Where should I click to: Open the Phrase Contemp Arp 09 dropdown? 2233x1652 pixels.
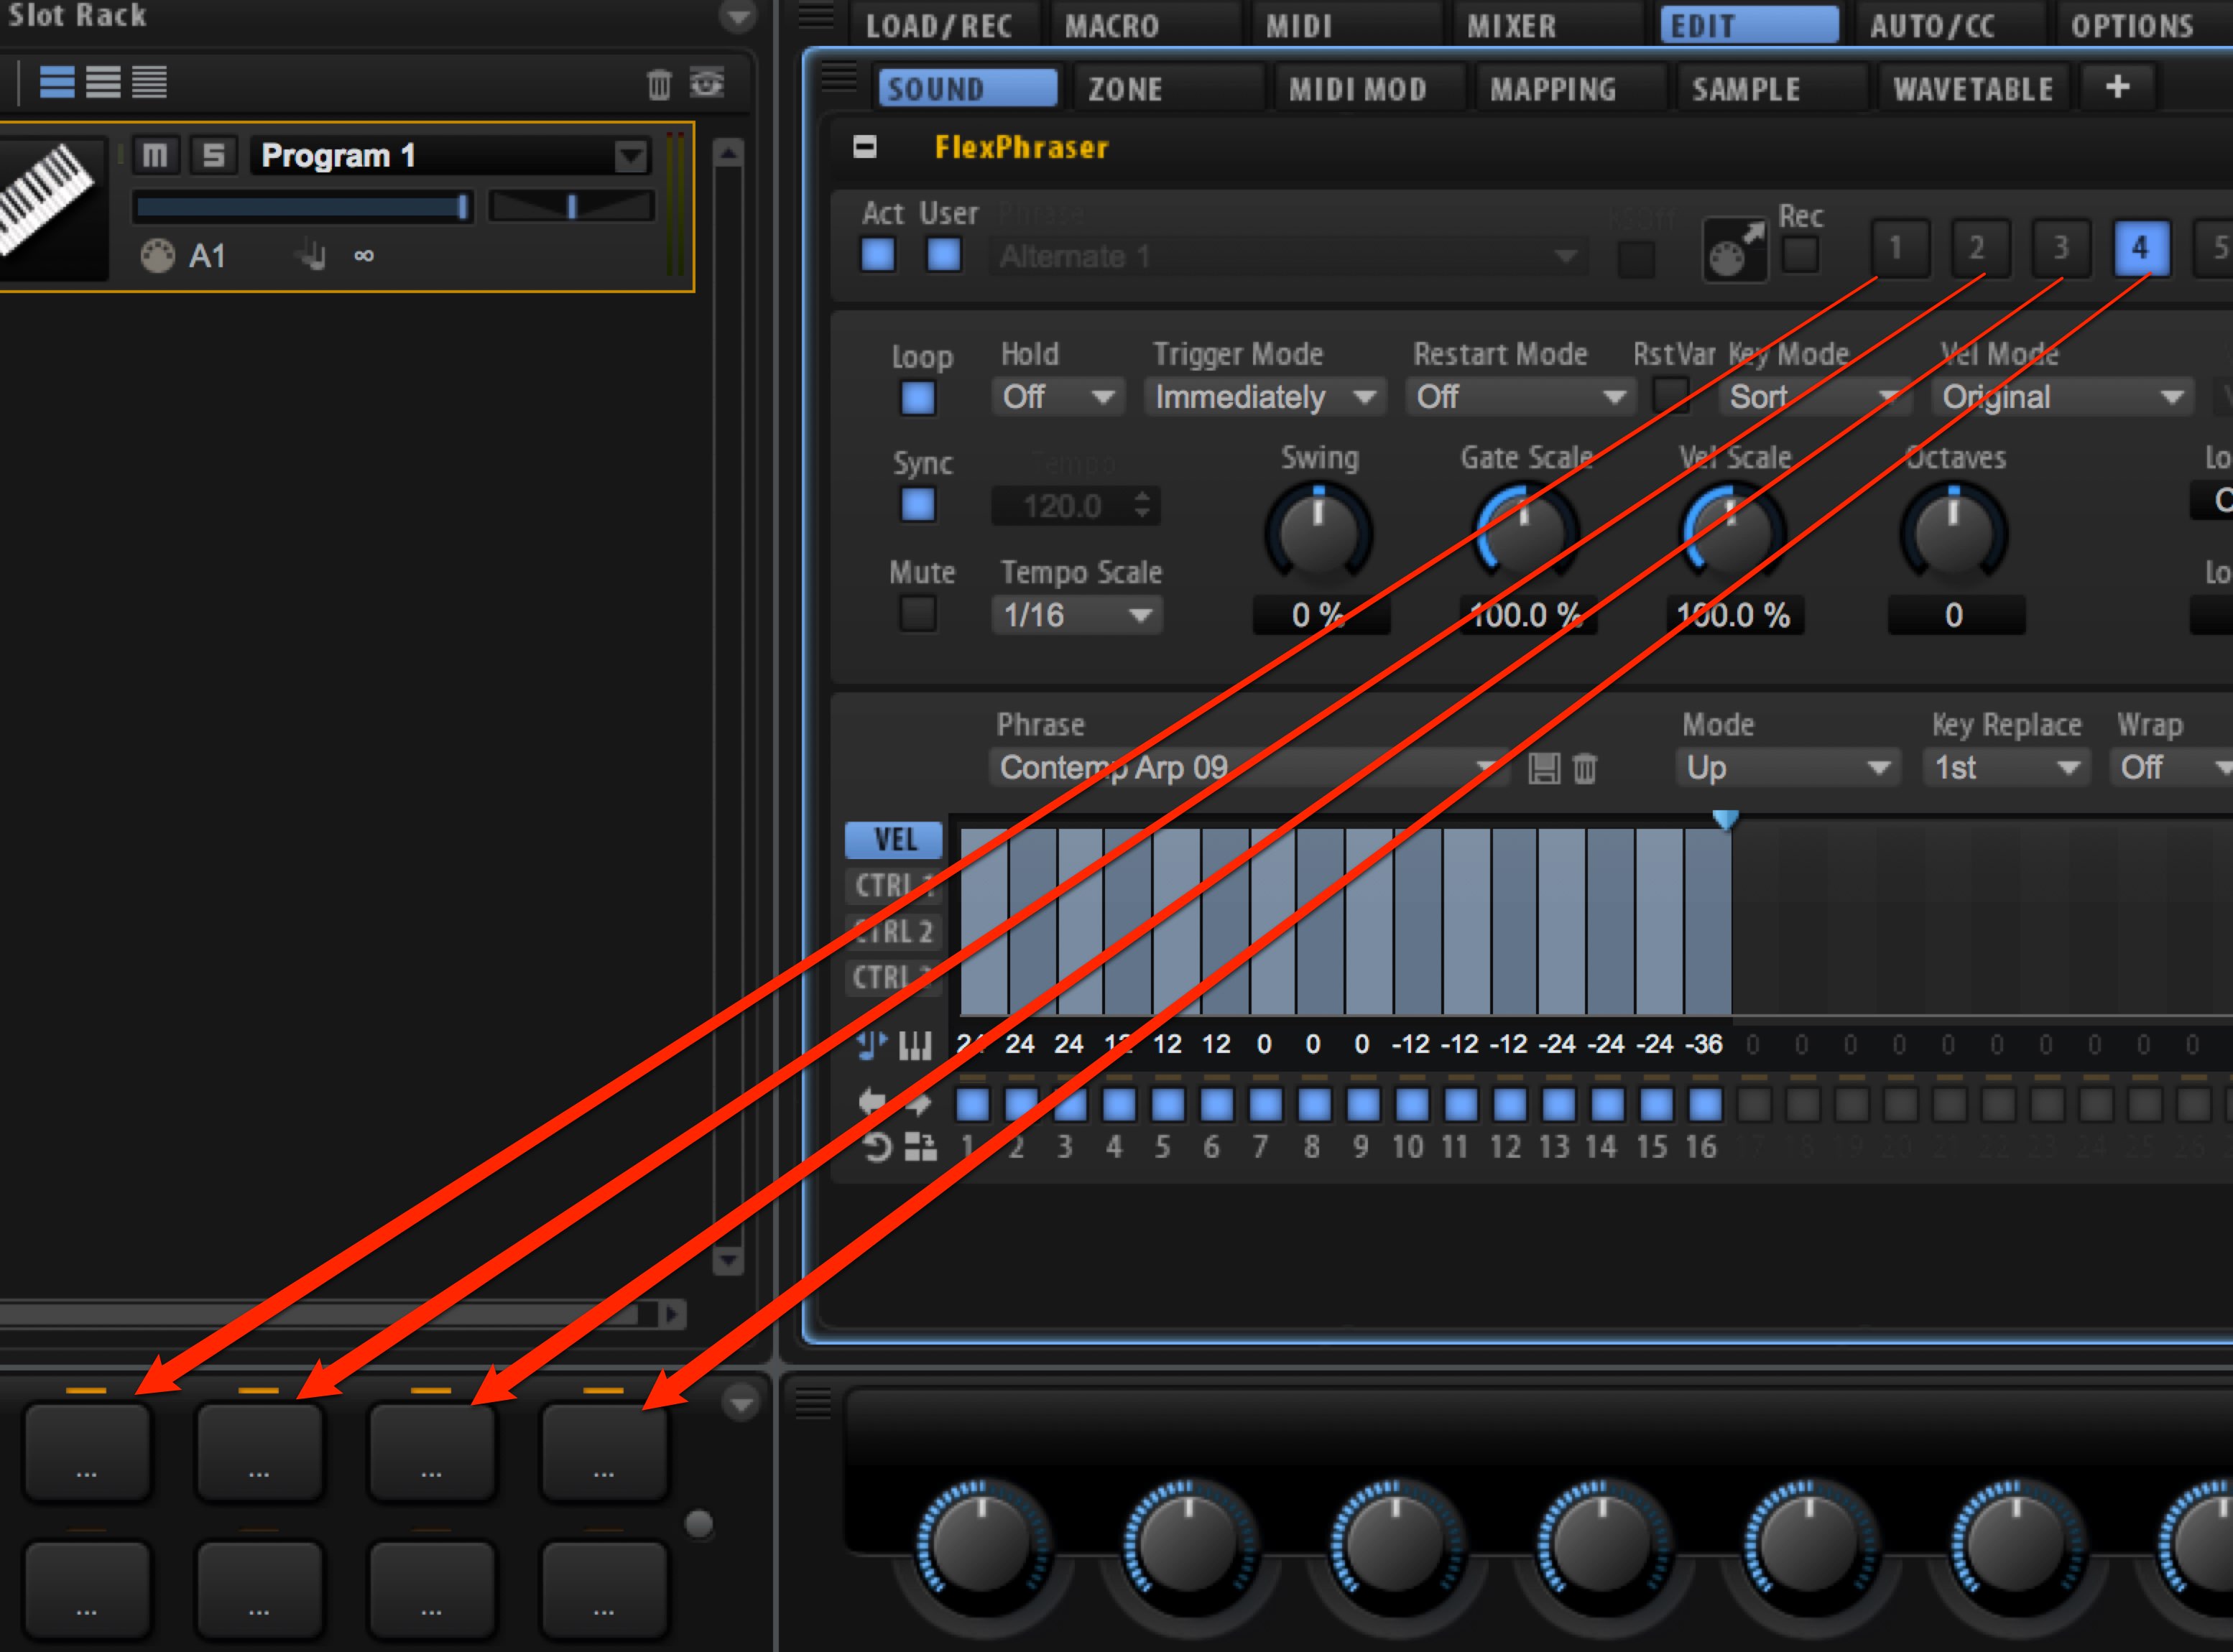[1248, 767]
